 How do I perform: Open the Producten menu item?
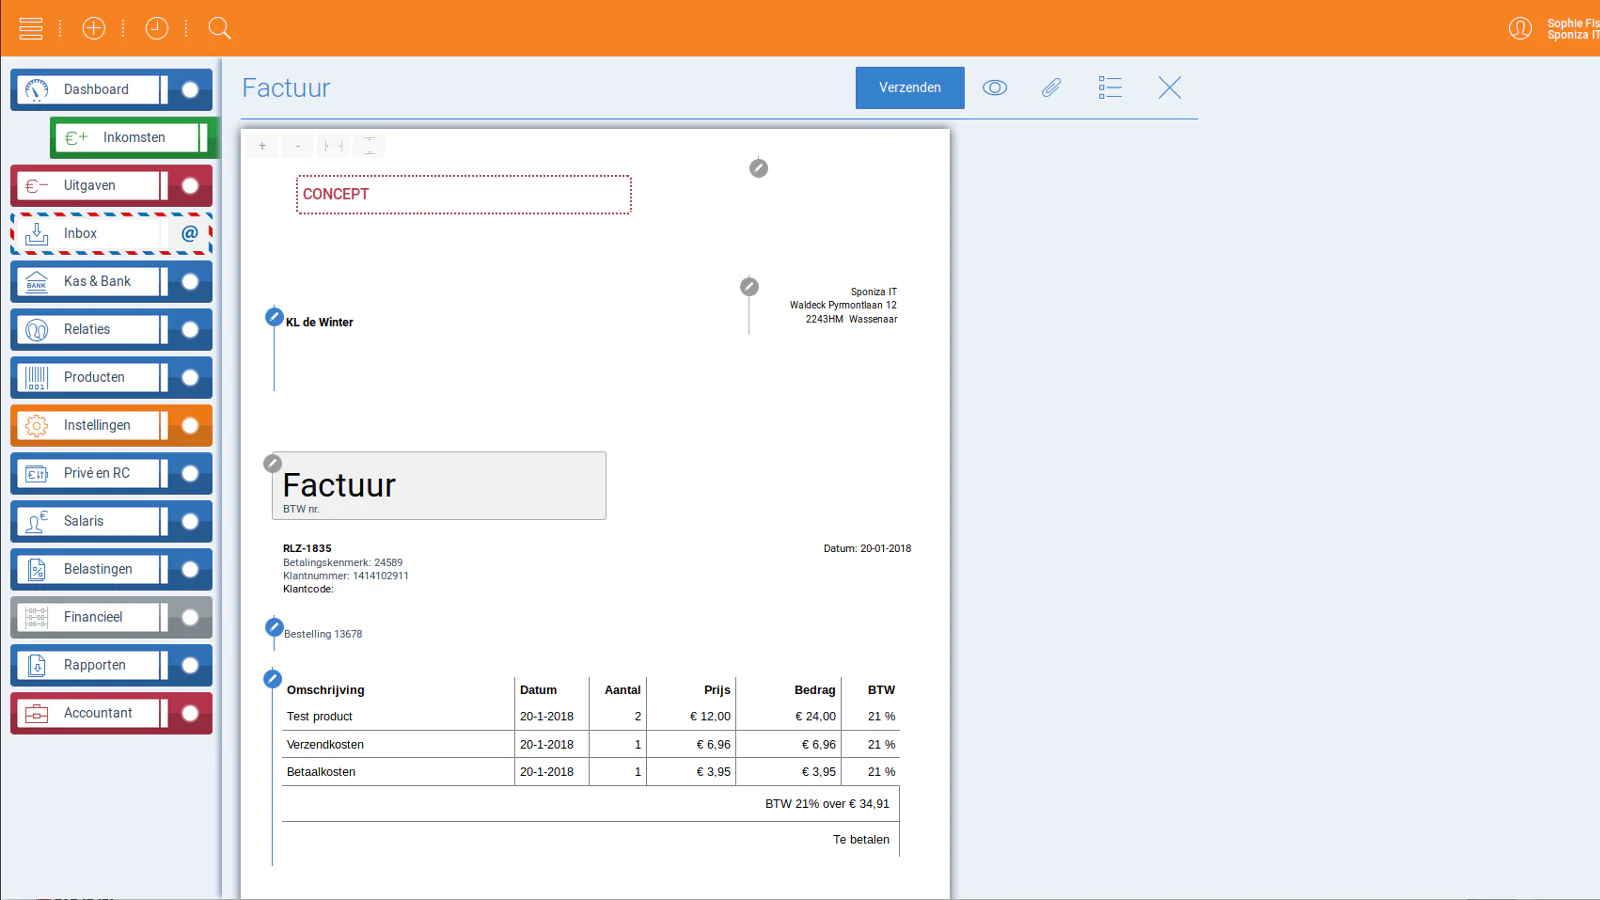(x=94, y=378)
